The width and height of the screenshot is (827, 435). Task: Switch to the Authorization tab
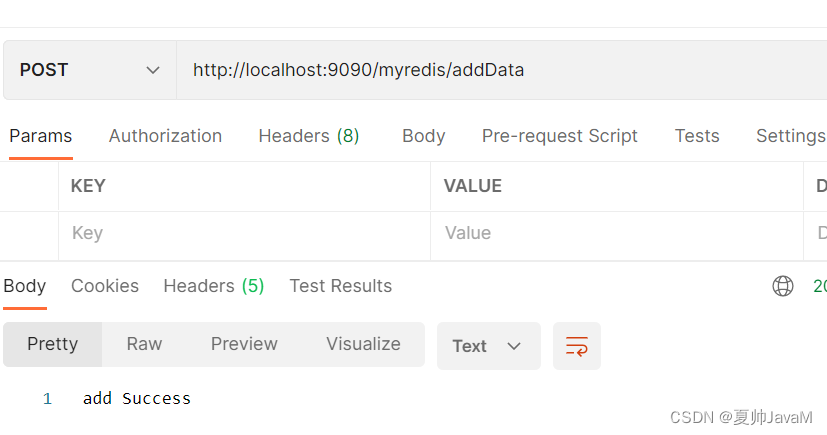tap(165, 136)
